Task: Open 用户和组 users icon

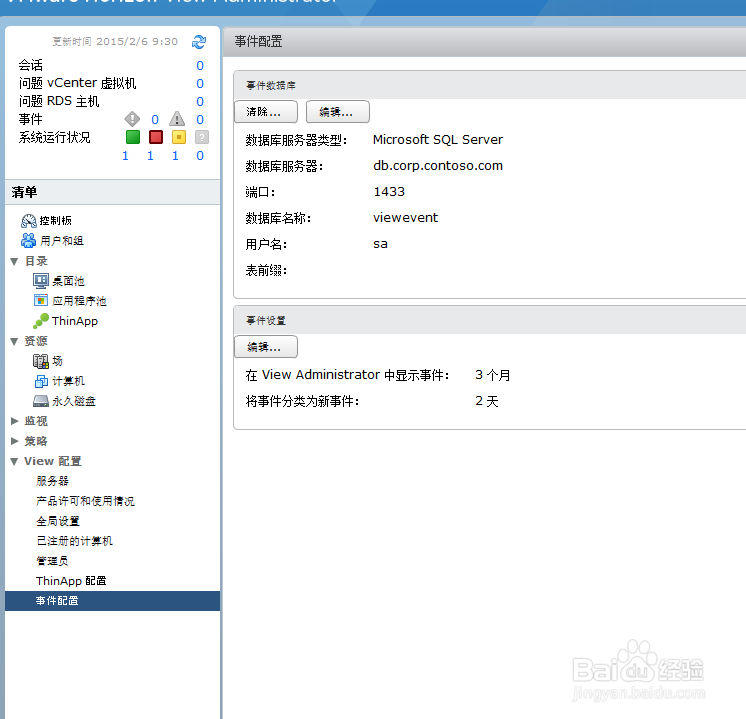Action: click(x=29, y=241)
